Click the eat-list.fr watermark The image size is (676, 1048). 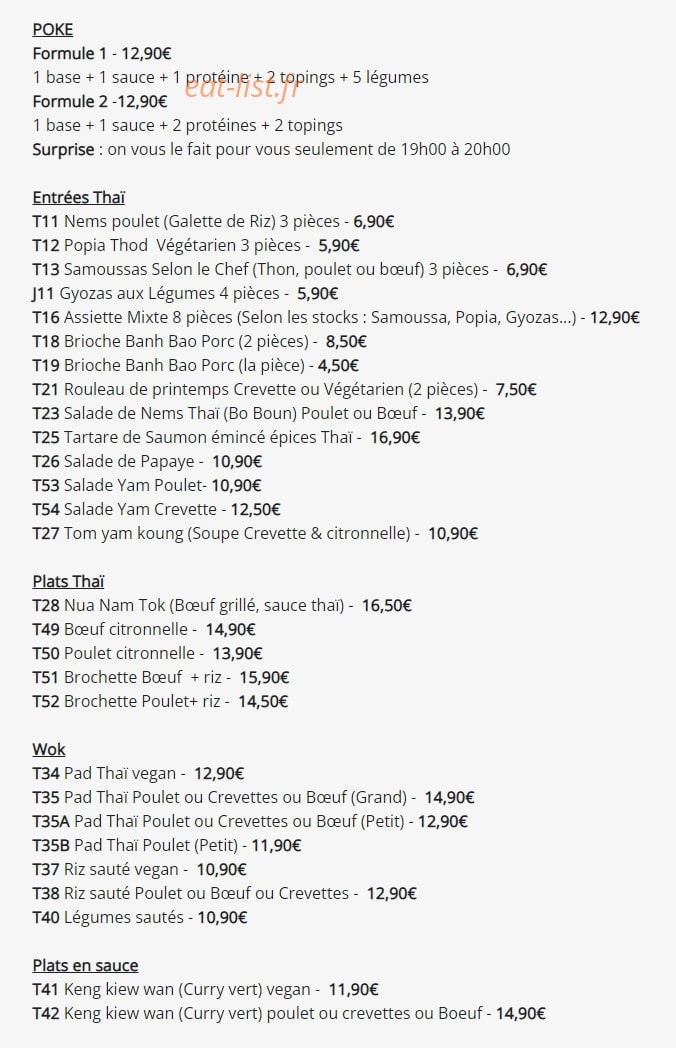tap(241, 88)
